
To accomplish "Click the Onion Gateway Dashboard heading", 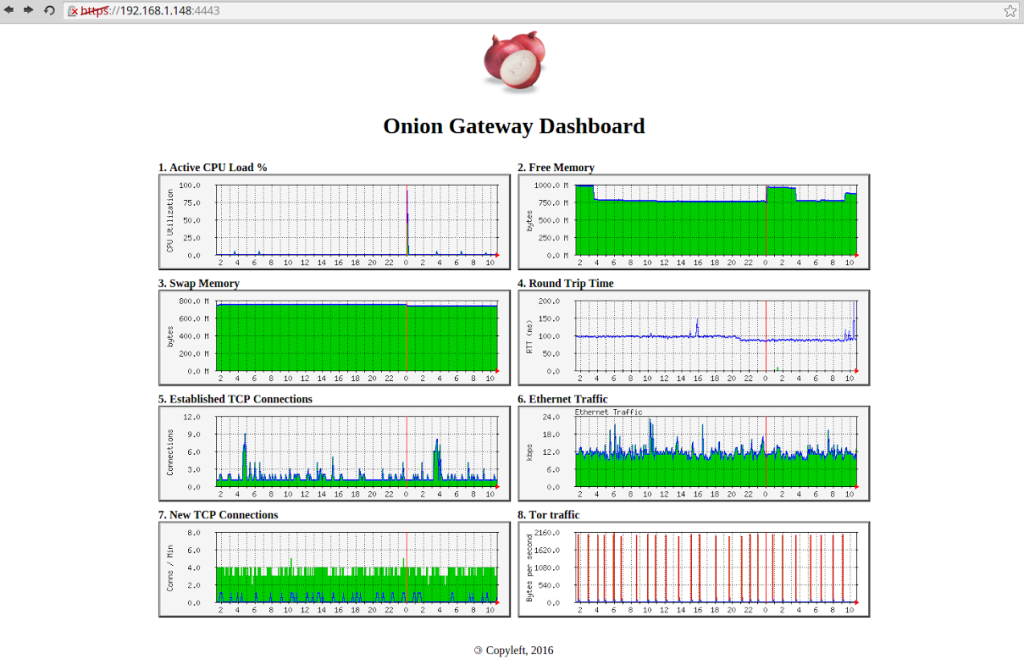I will 514,126.
